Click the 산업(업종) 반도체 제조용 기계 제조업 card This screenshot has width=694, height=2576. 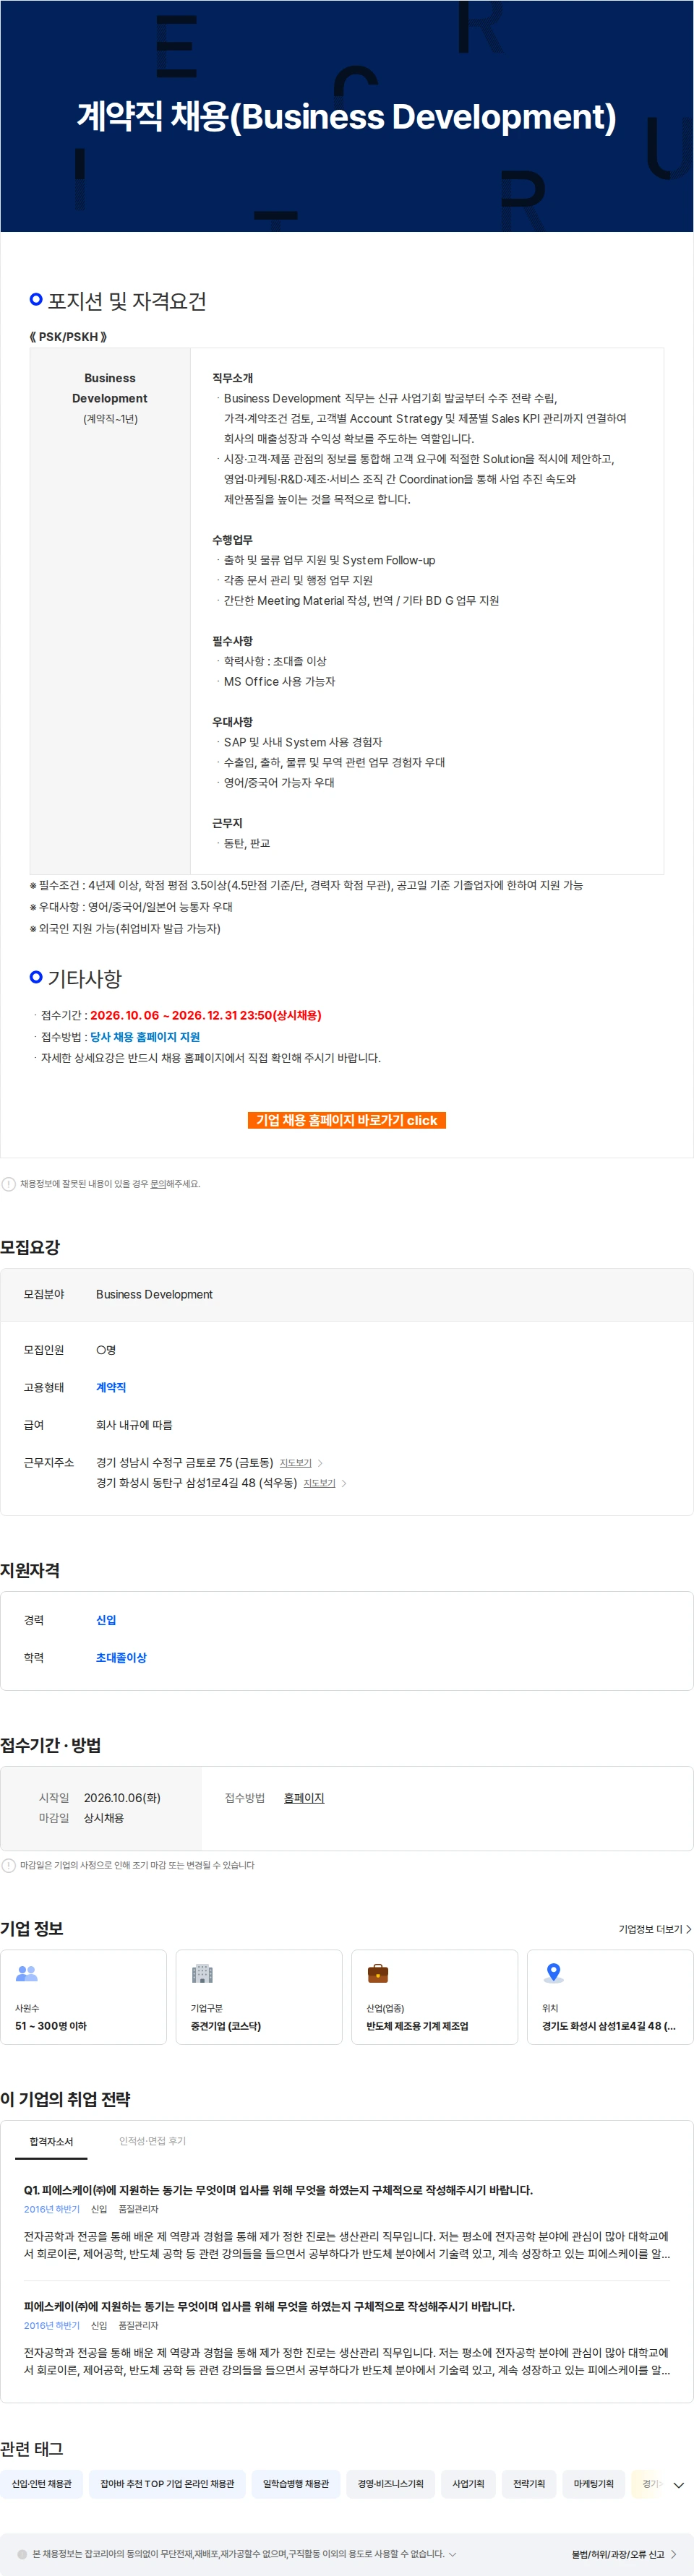435,1997
